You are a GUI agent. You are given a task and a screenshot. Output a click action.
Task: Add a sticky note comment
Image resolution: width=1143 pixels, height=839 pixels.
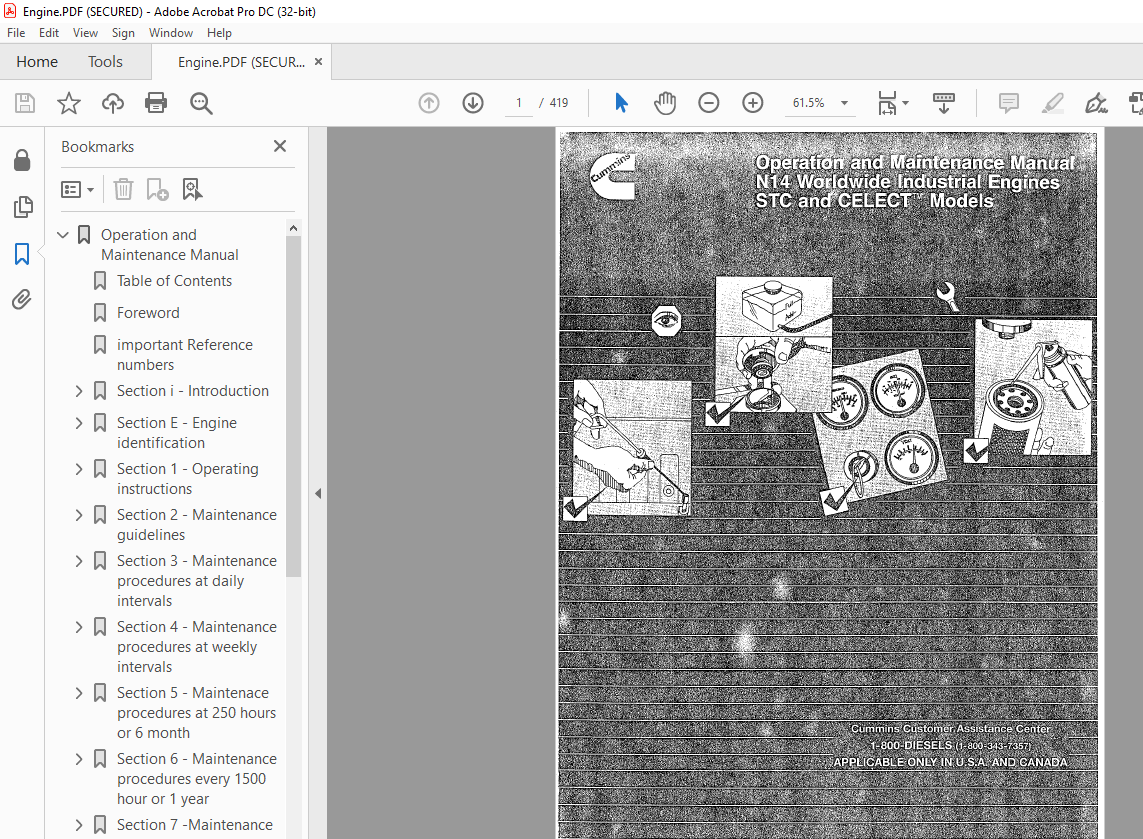tap(1009, 103)
